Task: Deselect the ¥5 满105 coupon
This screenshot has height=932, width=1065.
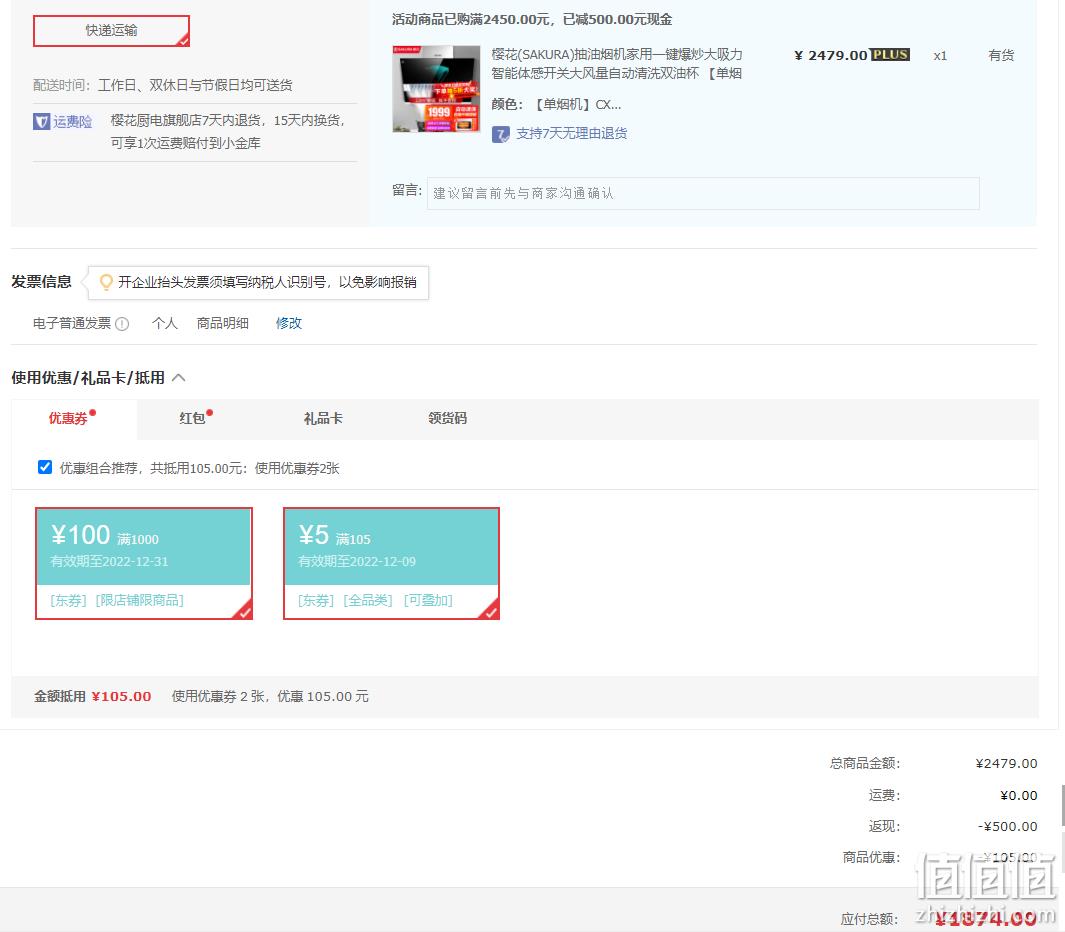Action: point(391,563)
